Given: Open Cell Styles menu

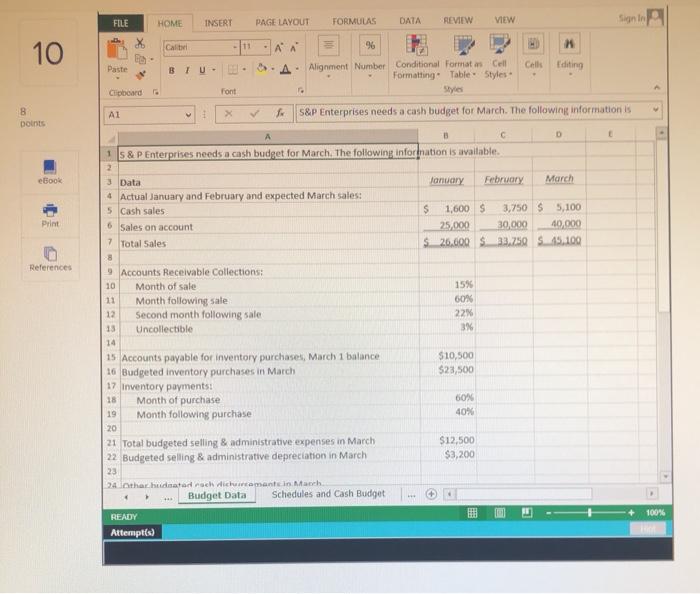Looking at the screenshot, I should (499, 57).
